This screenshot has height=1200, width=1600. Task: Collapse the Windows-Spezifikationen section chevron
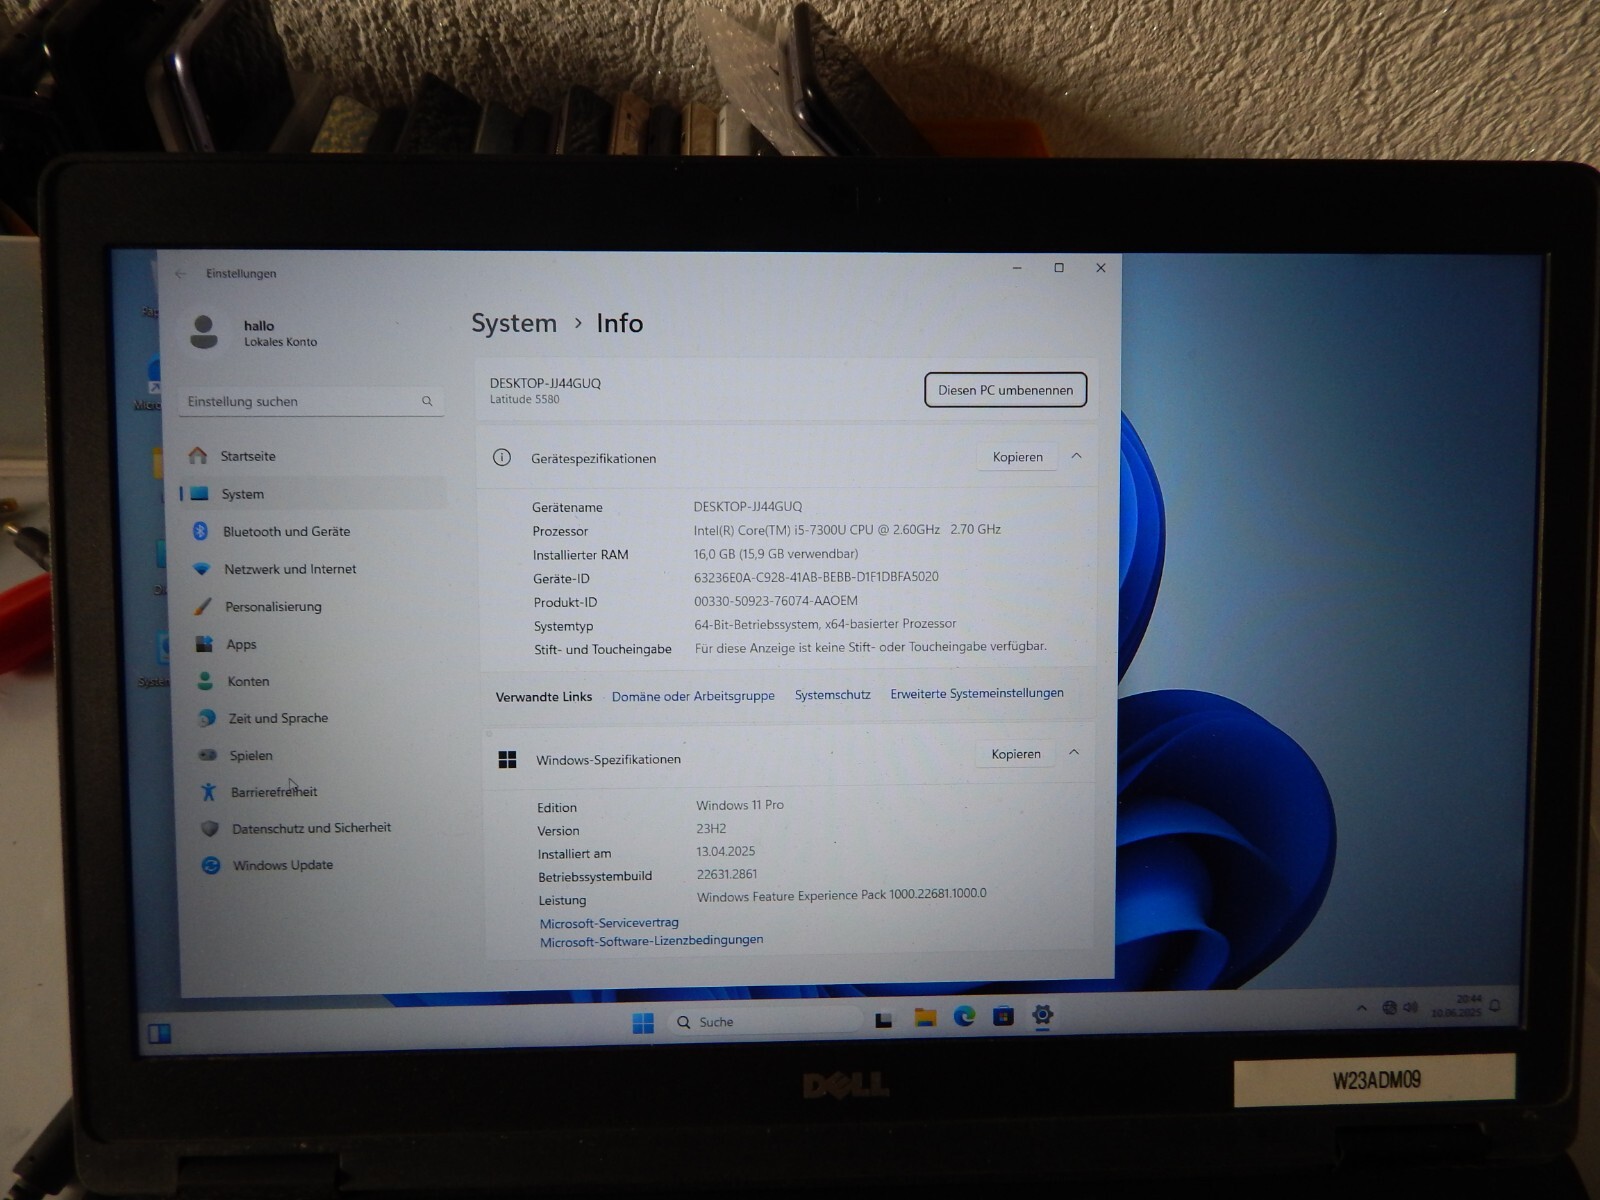(x=1074, y=752)
